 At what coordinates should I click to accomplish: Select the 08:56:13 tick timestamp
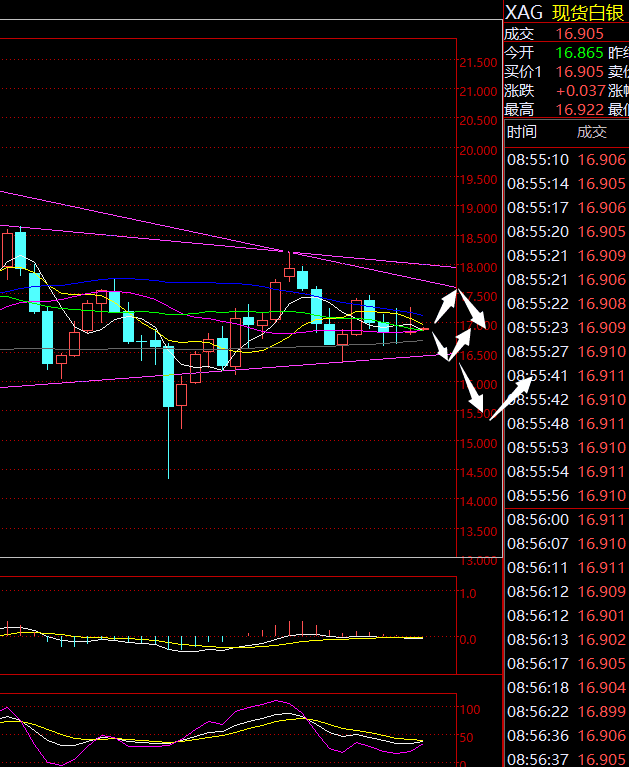pyautogui.click(x=538, y=639)
